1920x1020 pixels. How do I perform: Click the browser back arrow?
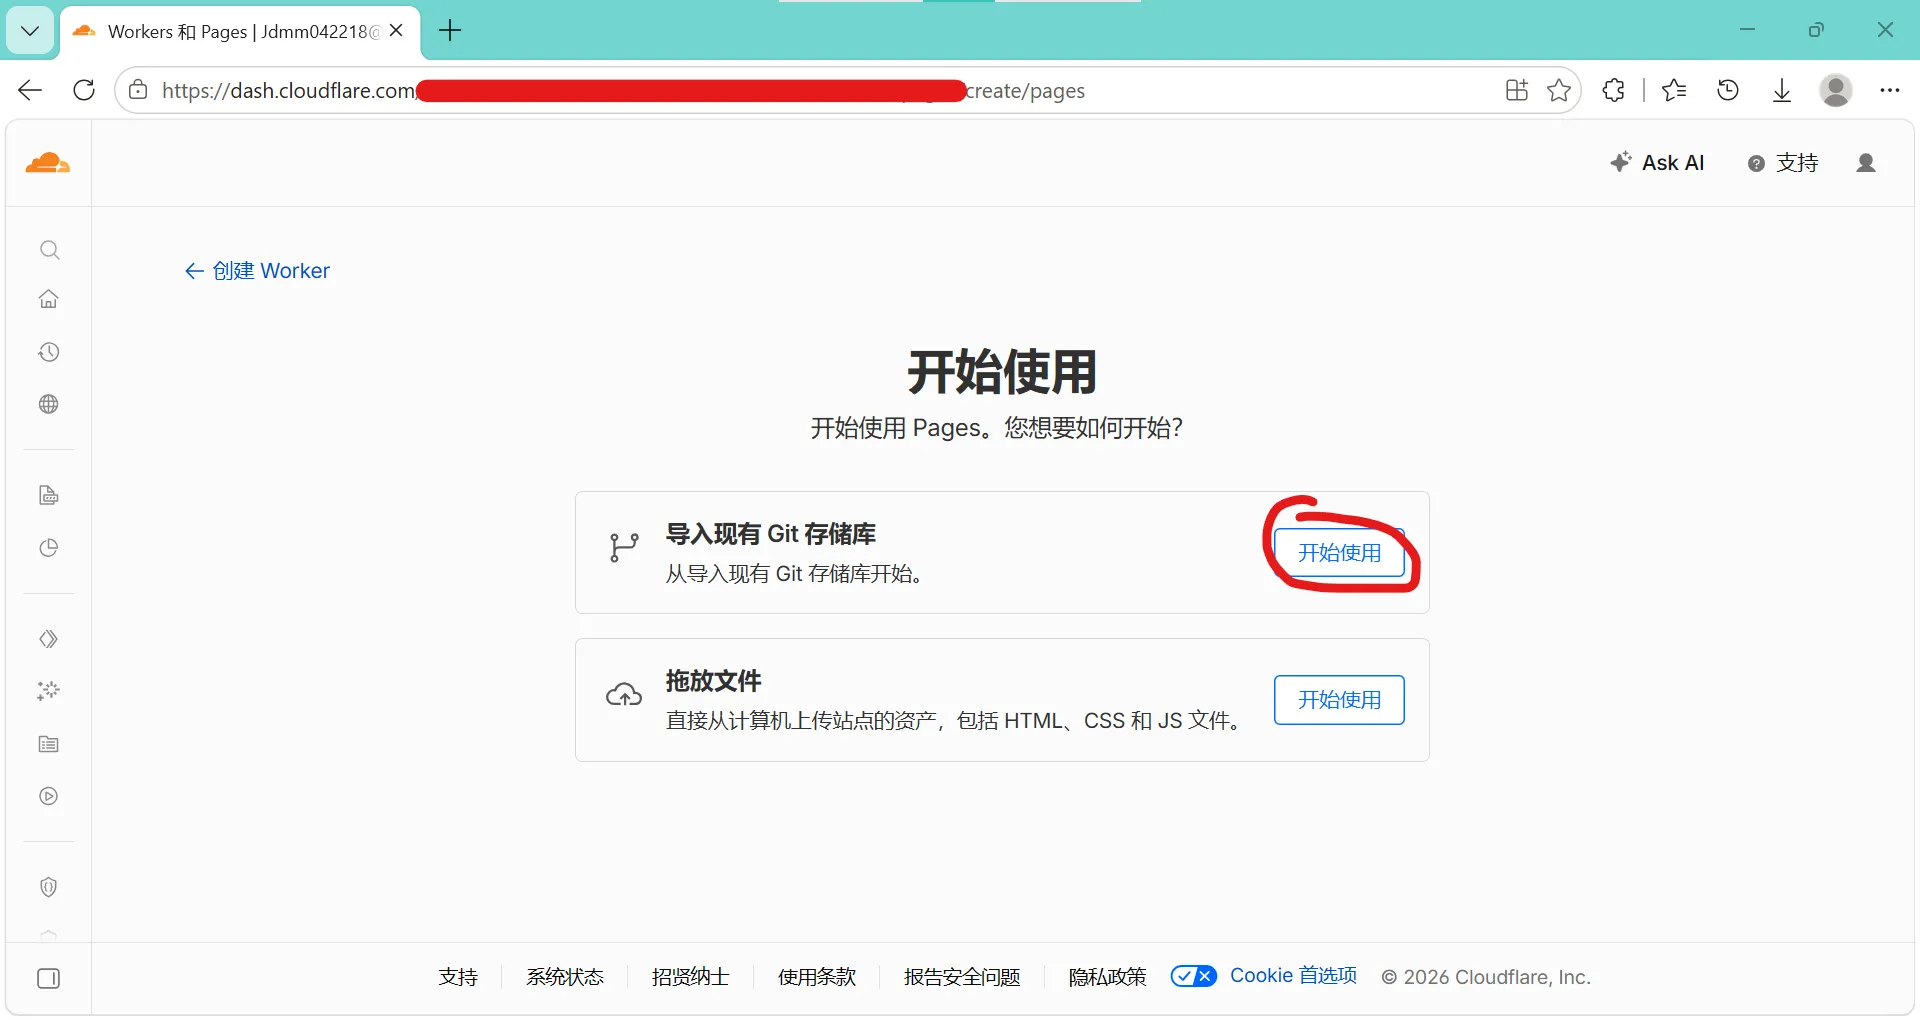[x=30, y=90]
